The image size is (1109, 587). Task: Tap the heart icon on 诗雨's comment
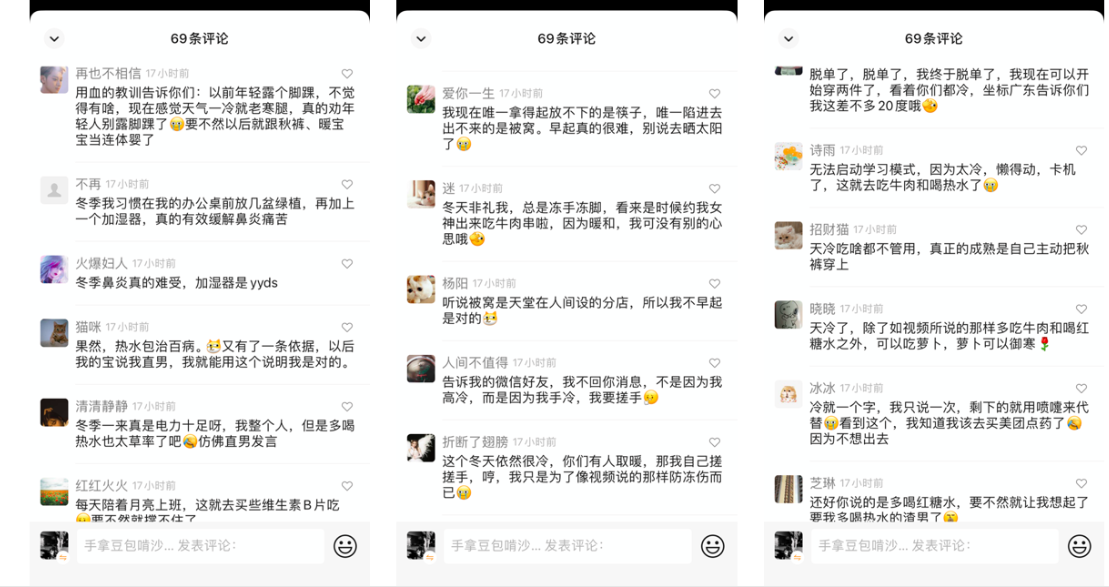1081,151
